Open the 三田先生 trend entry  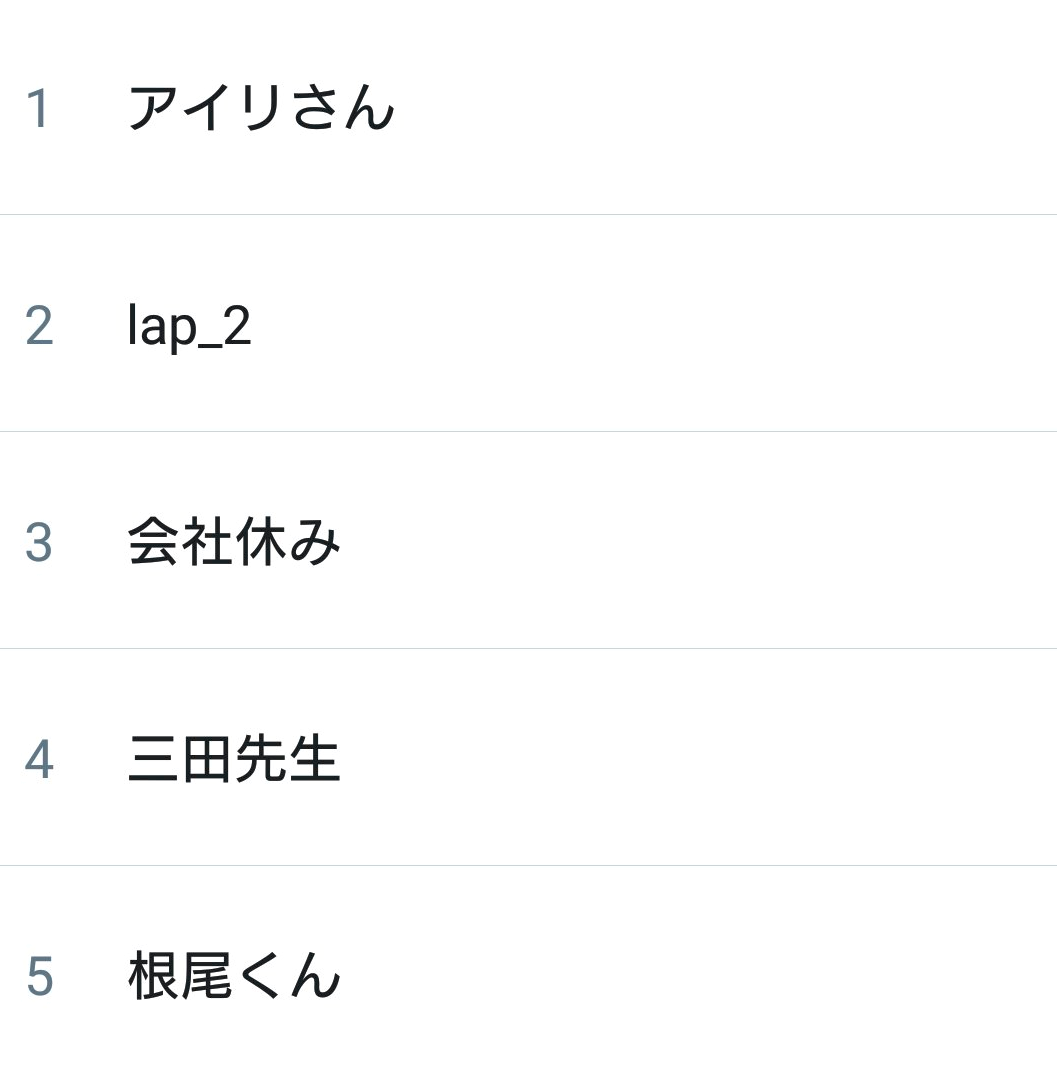234,759
